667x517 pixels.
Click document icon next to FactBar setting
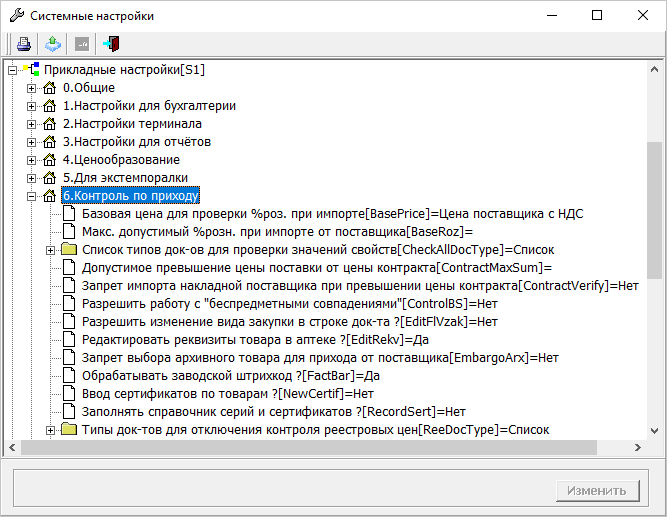69,376
